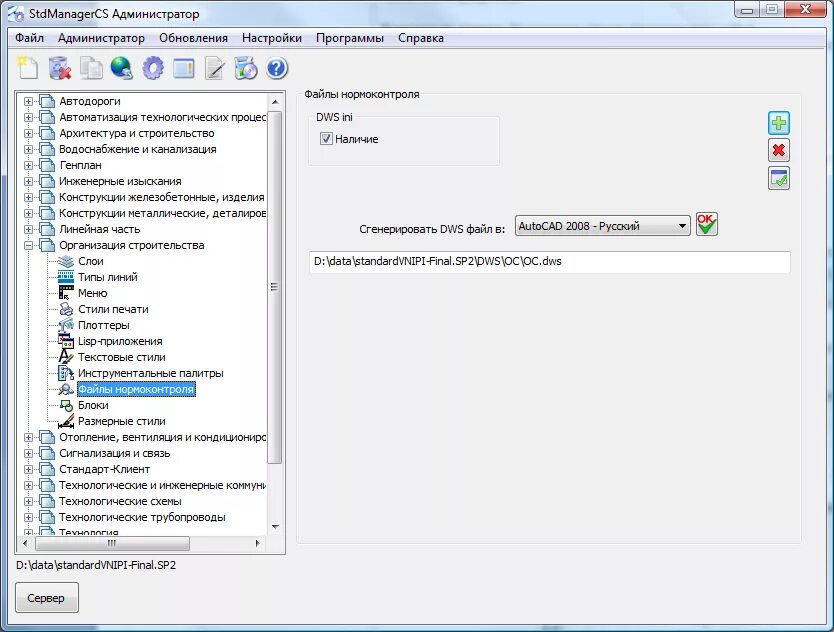Expand the Линейная часть node
The image size is (834, 632).
pos(29,229)
